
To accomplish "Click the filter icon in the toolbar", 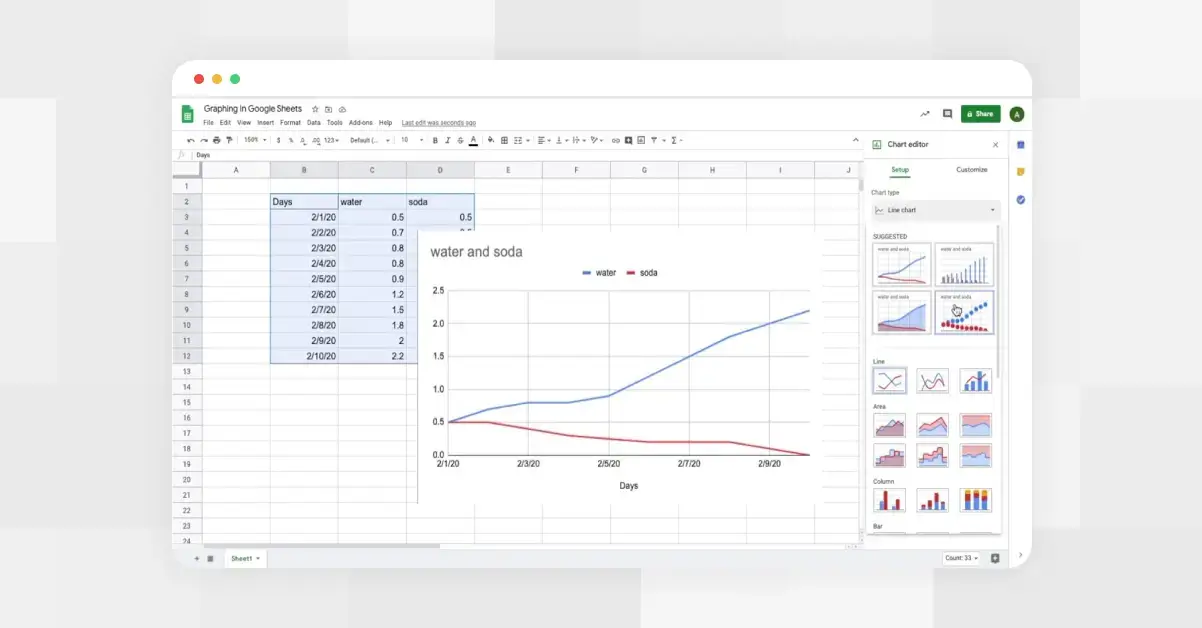I will (654, 140).
